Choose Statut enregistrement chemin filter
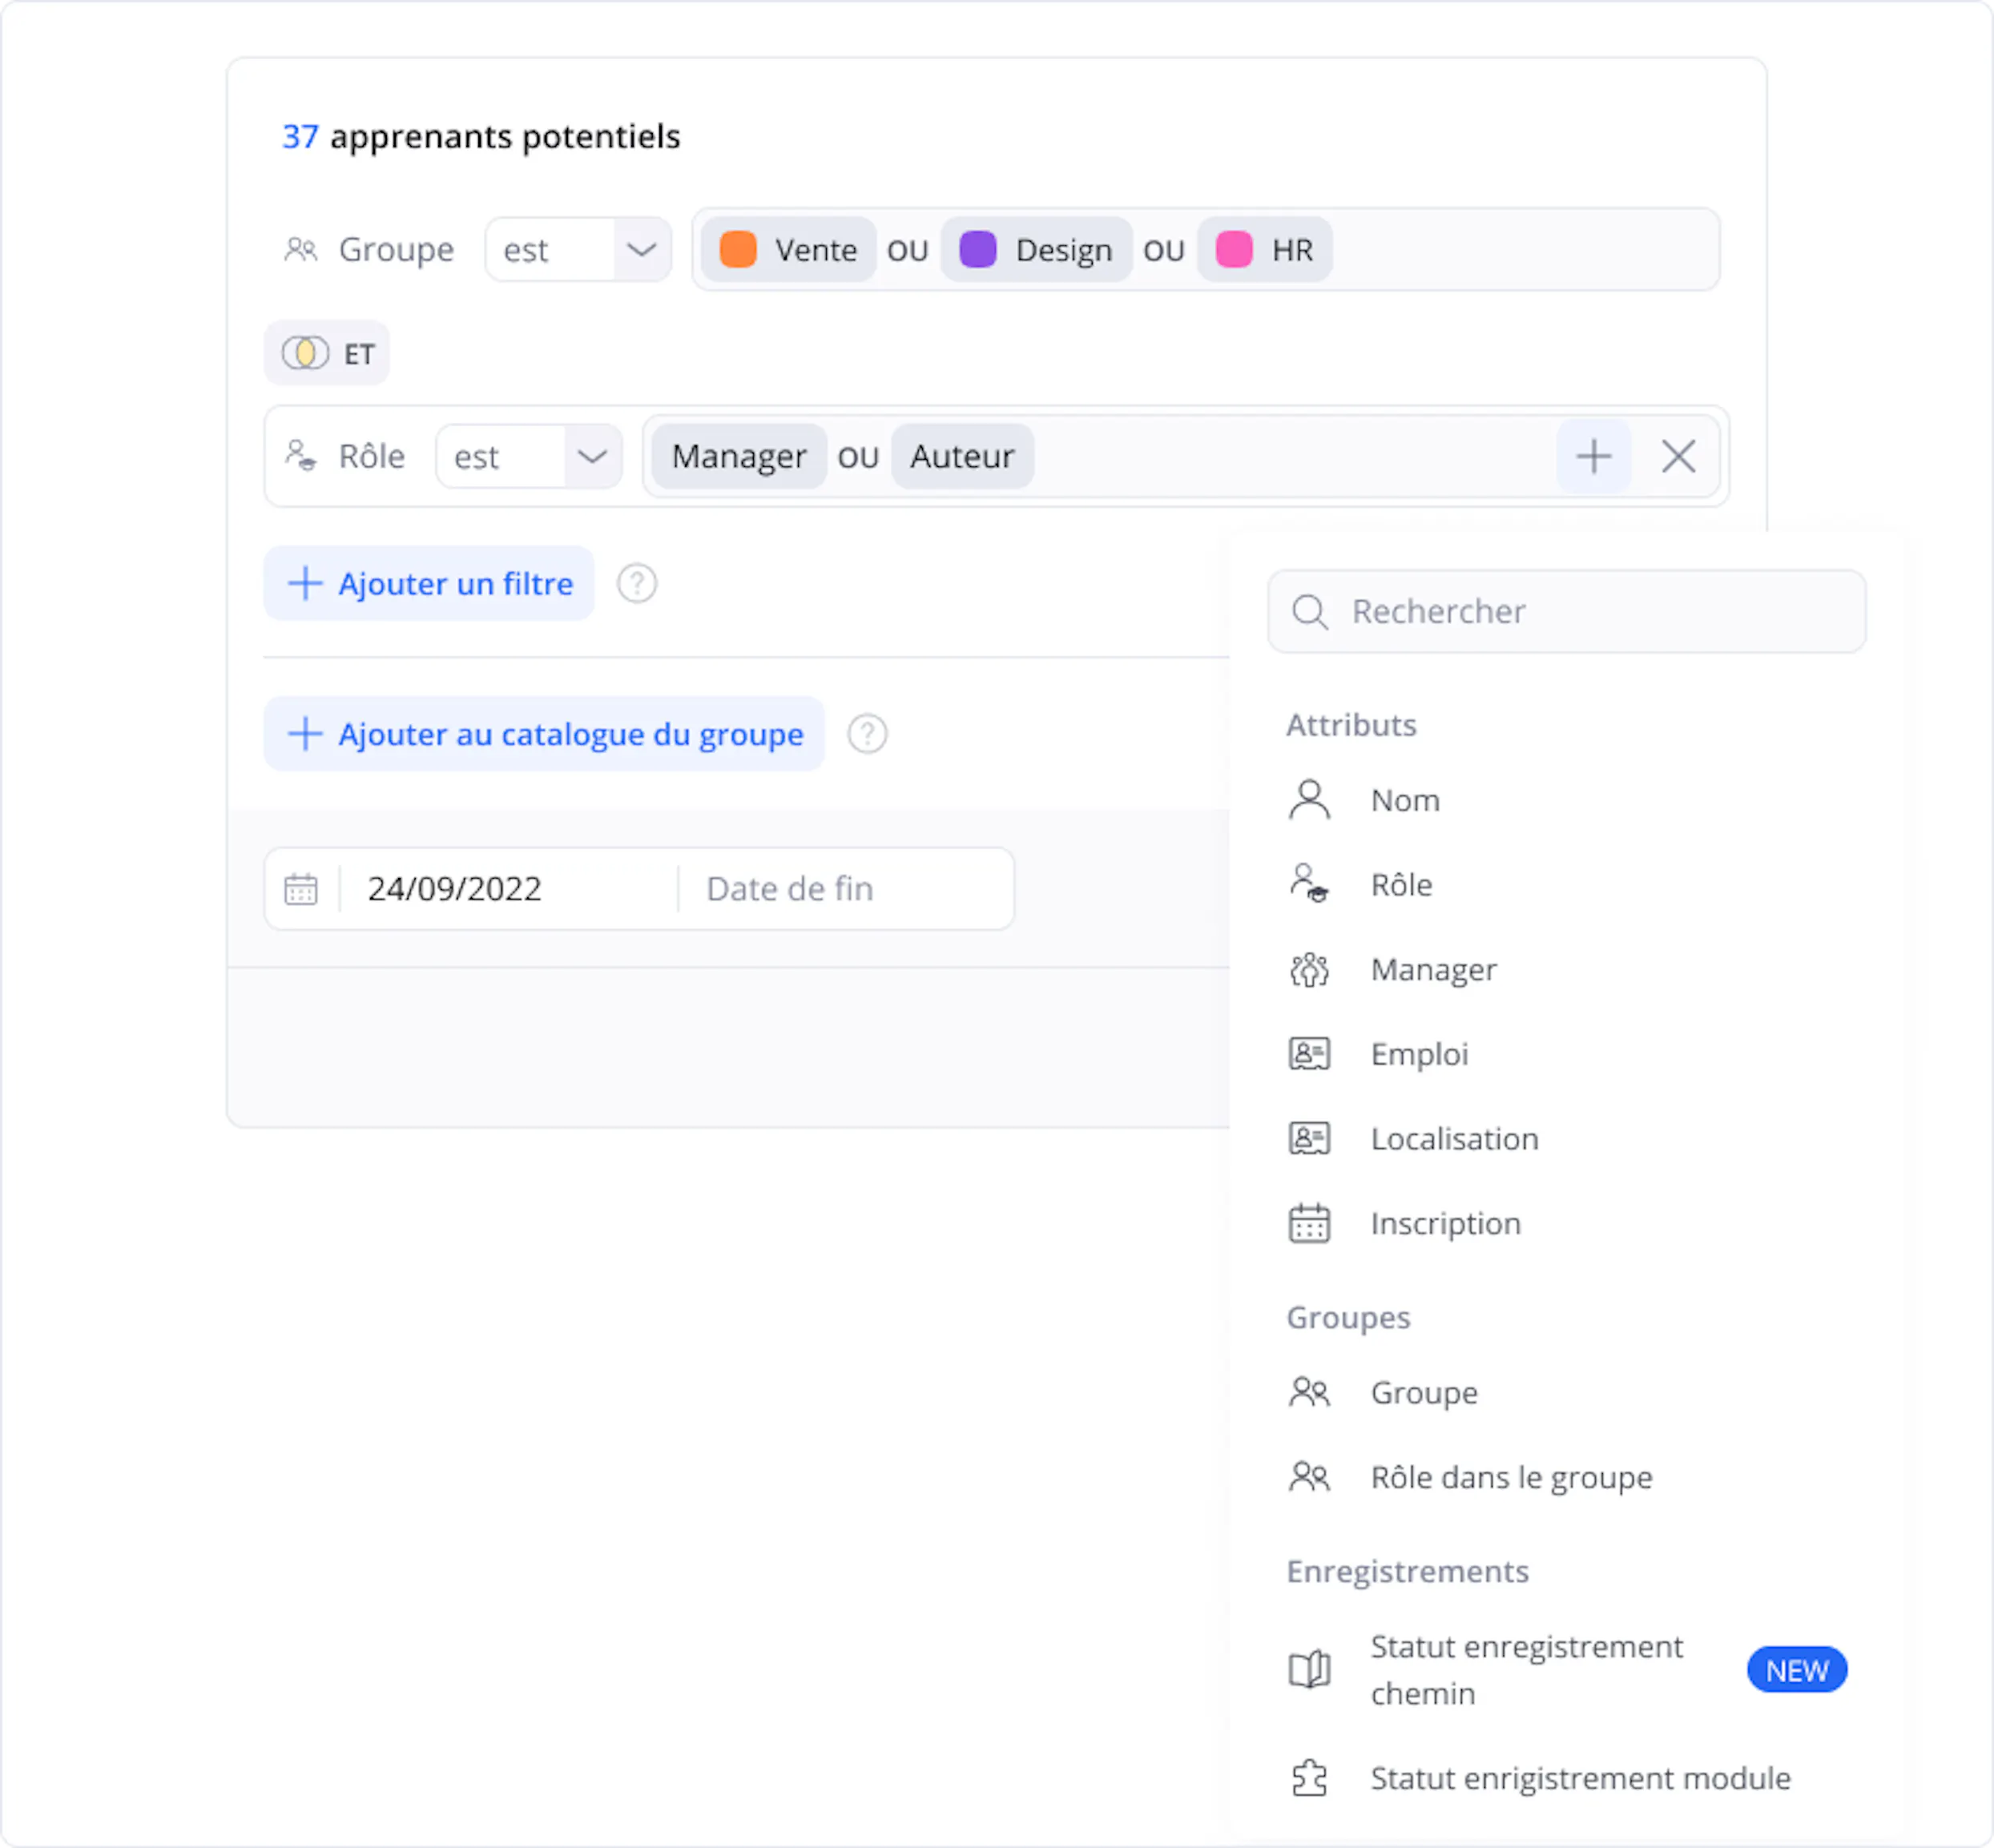Viewport: 1994px width, 1848px height. click(1566, 1669)
